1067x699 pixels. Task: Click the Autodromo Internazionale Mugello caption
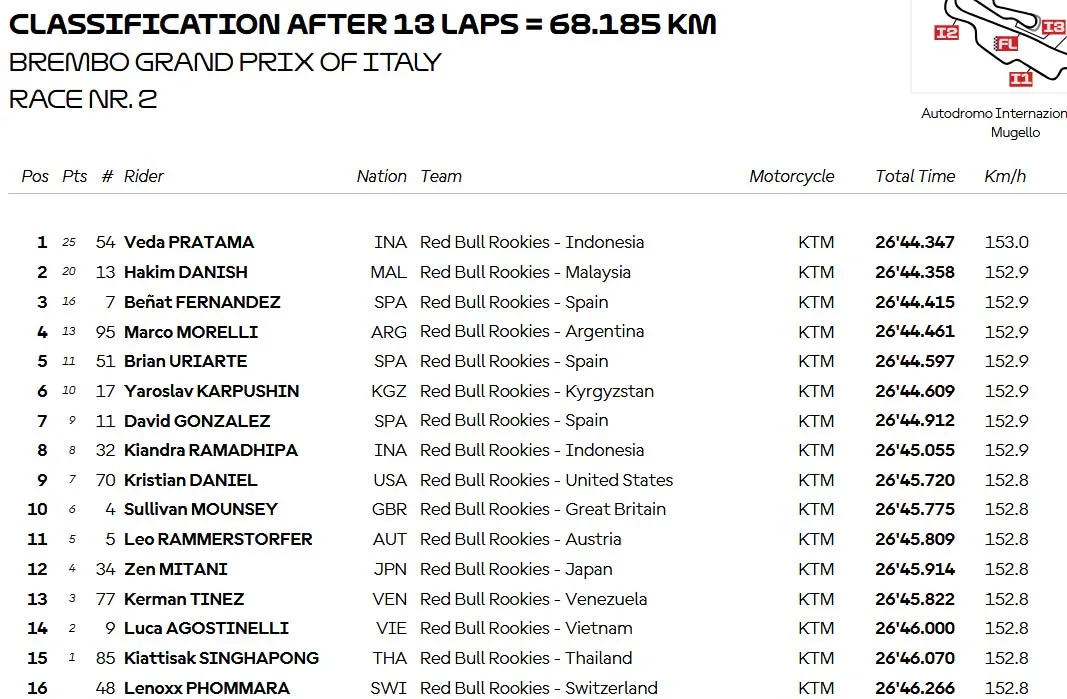pos(994,123)
